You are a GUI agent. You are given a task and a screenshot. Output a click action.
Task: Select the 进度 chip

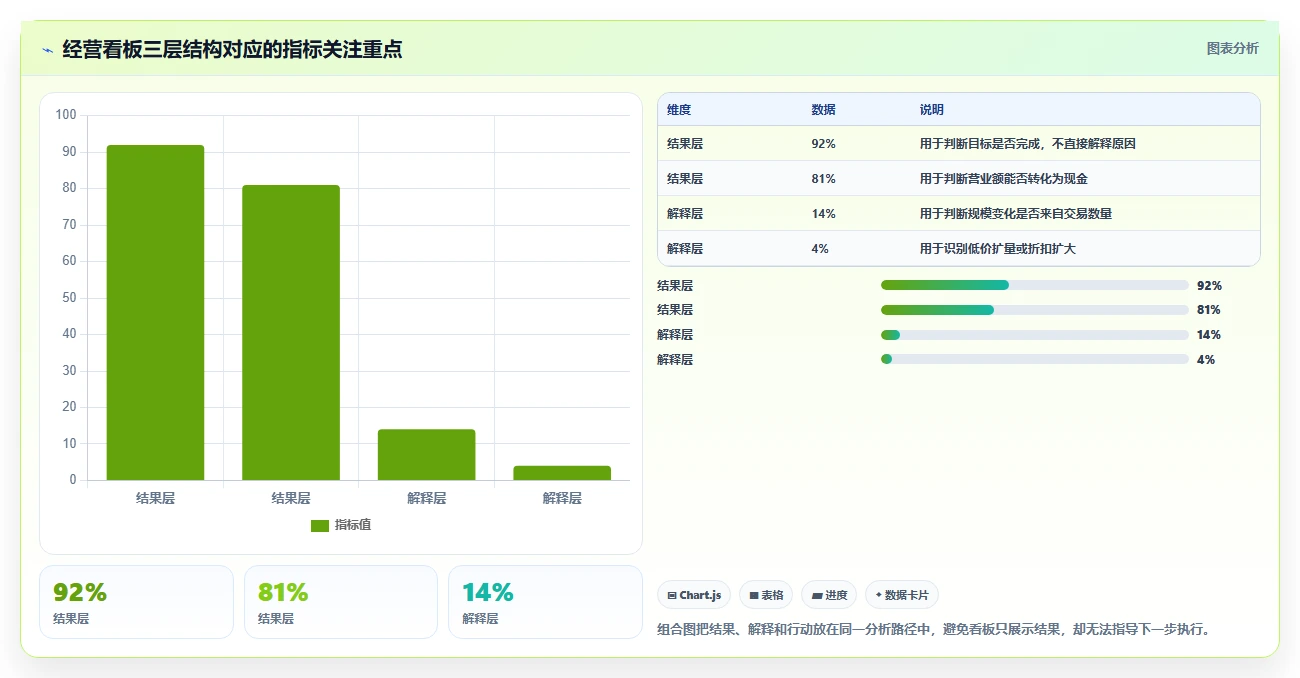click(829, 595)
